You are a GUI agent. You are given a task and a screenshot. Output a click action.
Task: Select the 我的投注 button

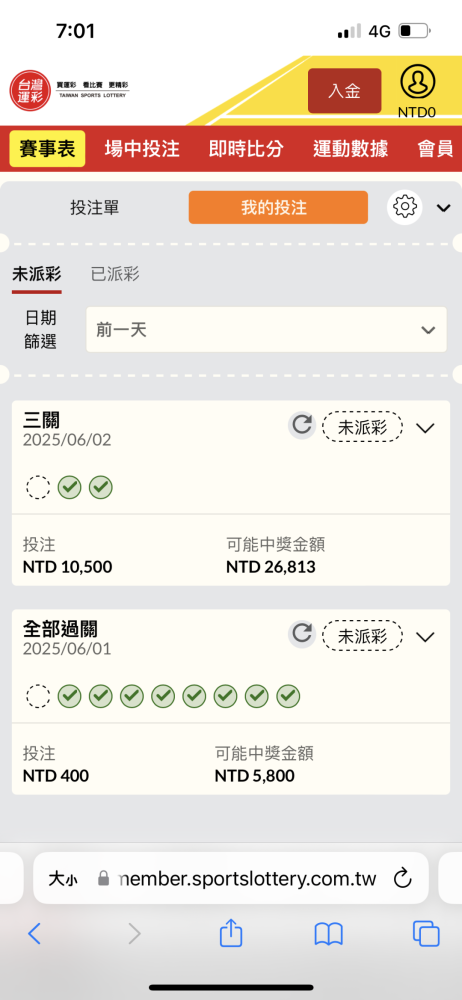(x=278, y=207)
